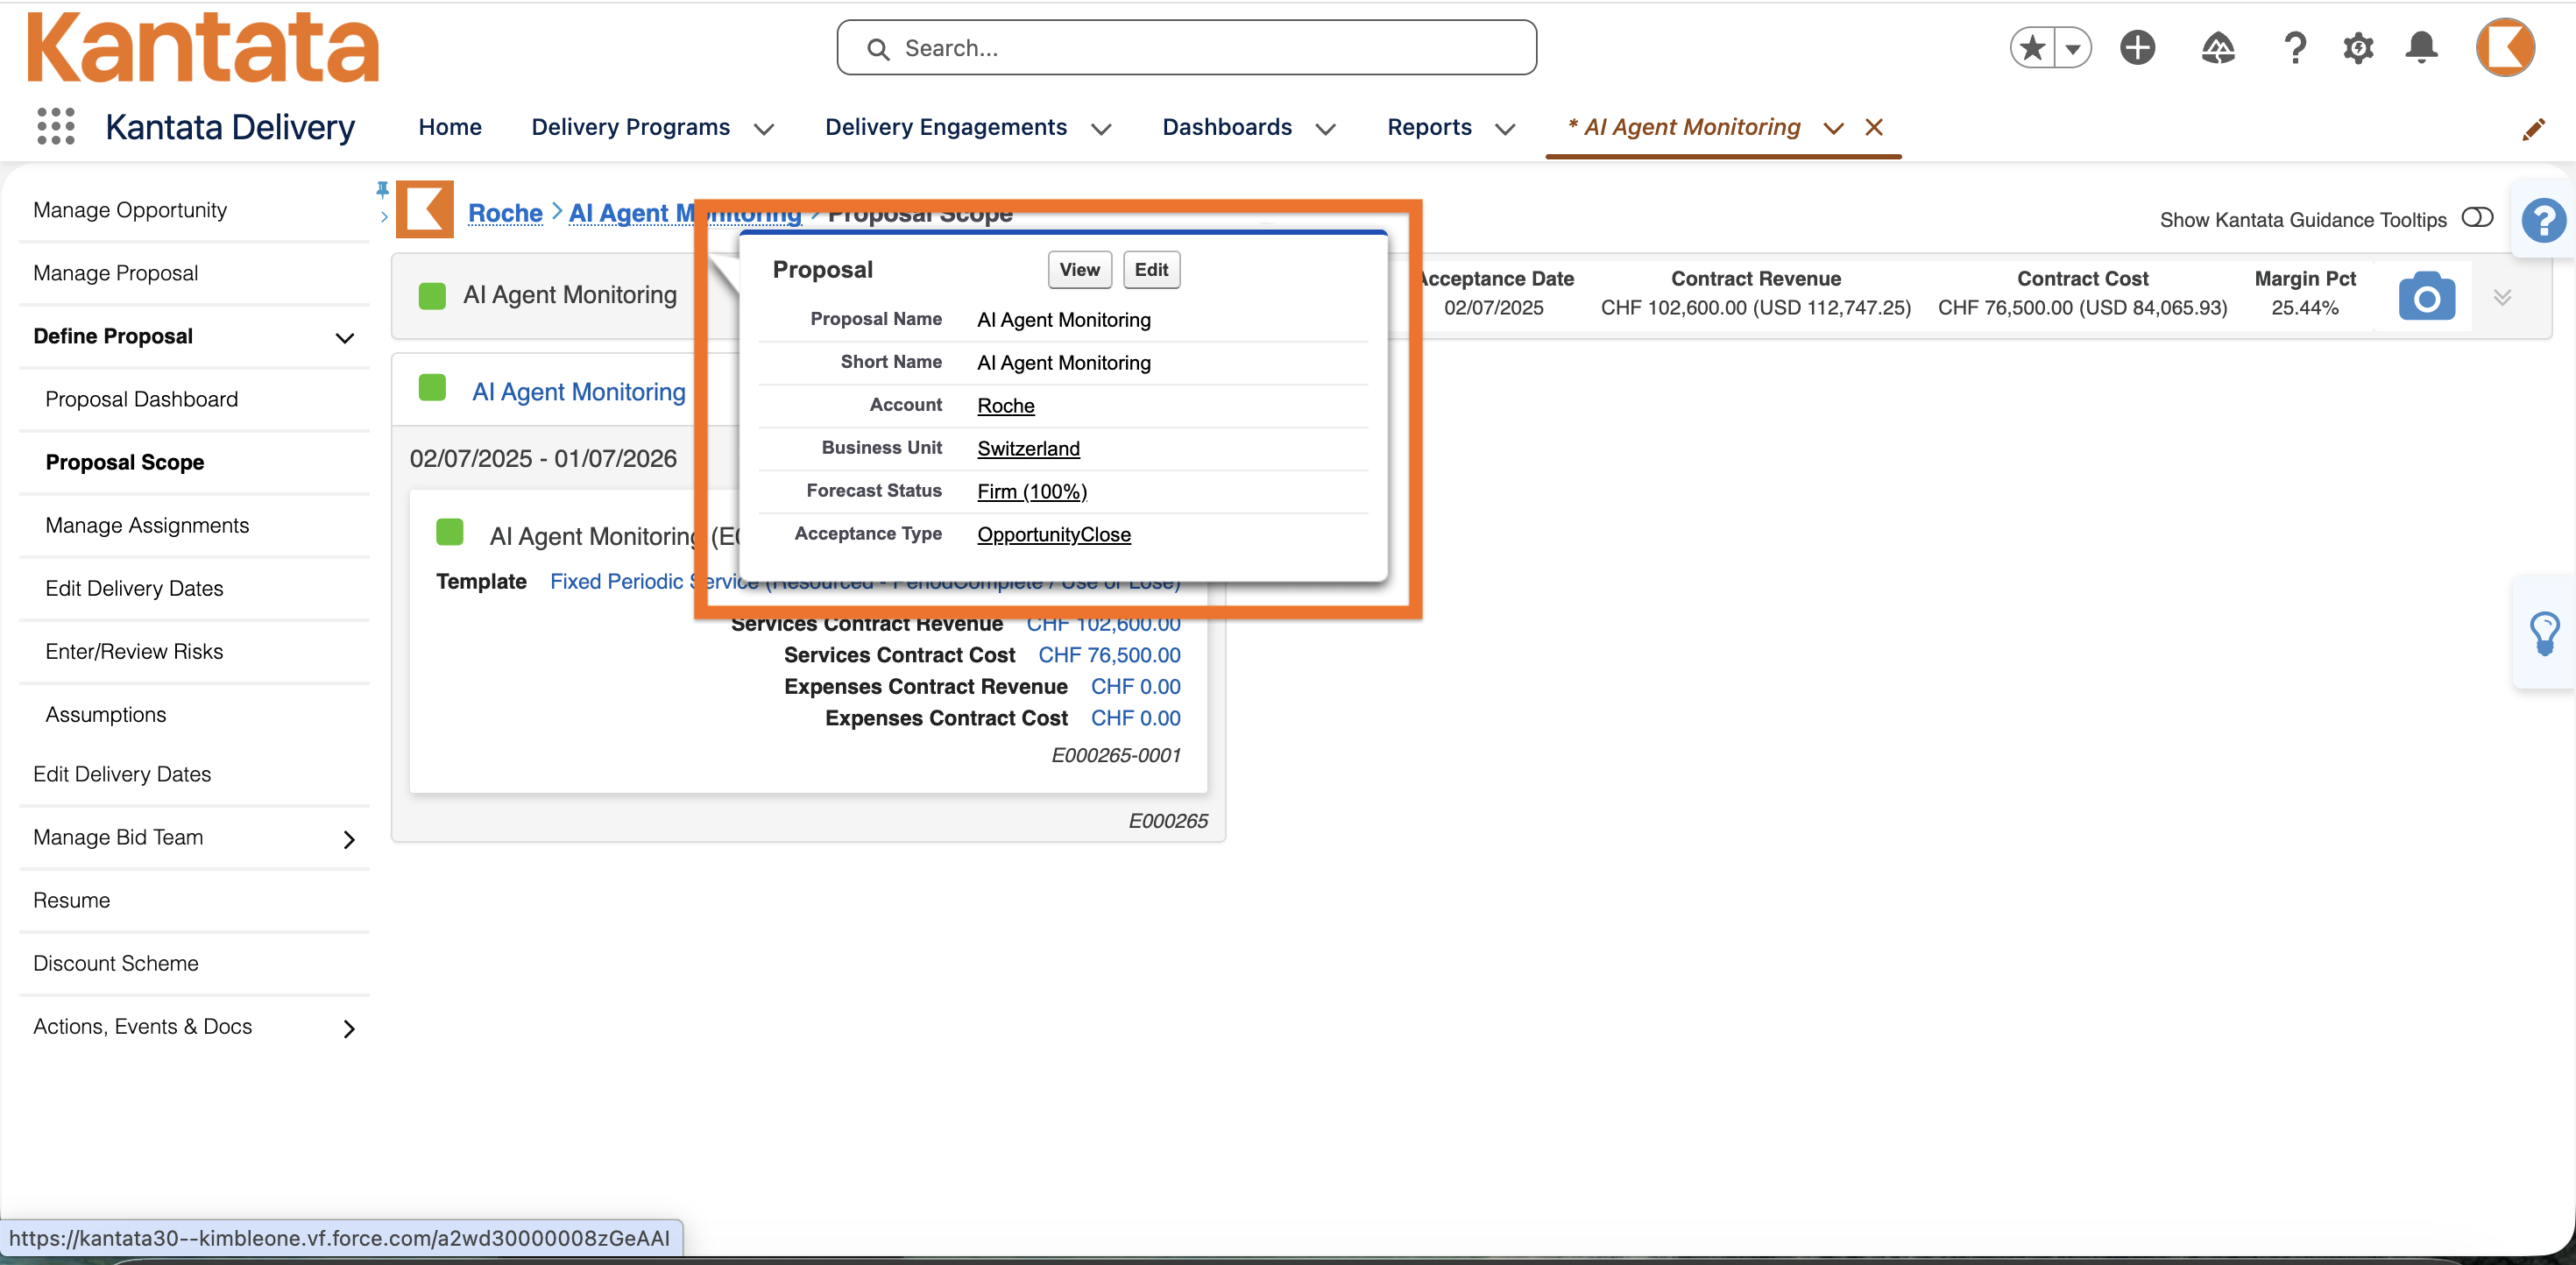Close the AI Agent Monitoring tab
The height and width of the screenshot is (1265, 2576).
(1874, 127)
